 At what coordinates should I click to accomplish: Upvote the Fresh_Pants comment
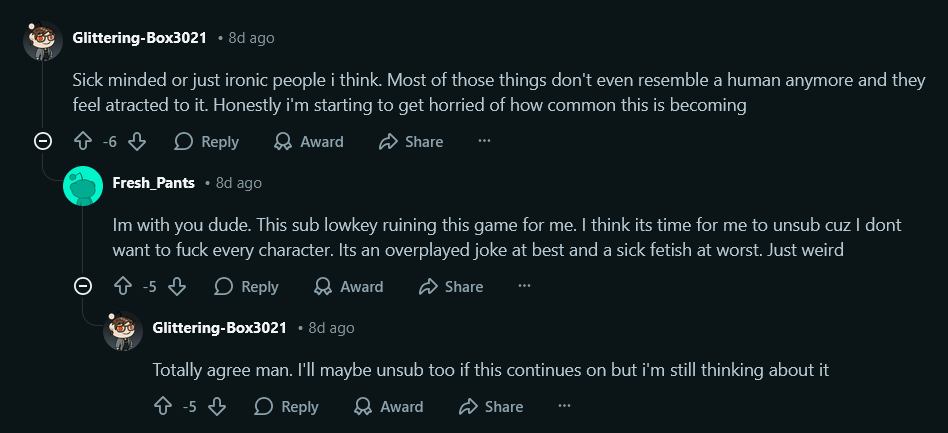click(124, 287)
